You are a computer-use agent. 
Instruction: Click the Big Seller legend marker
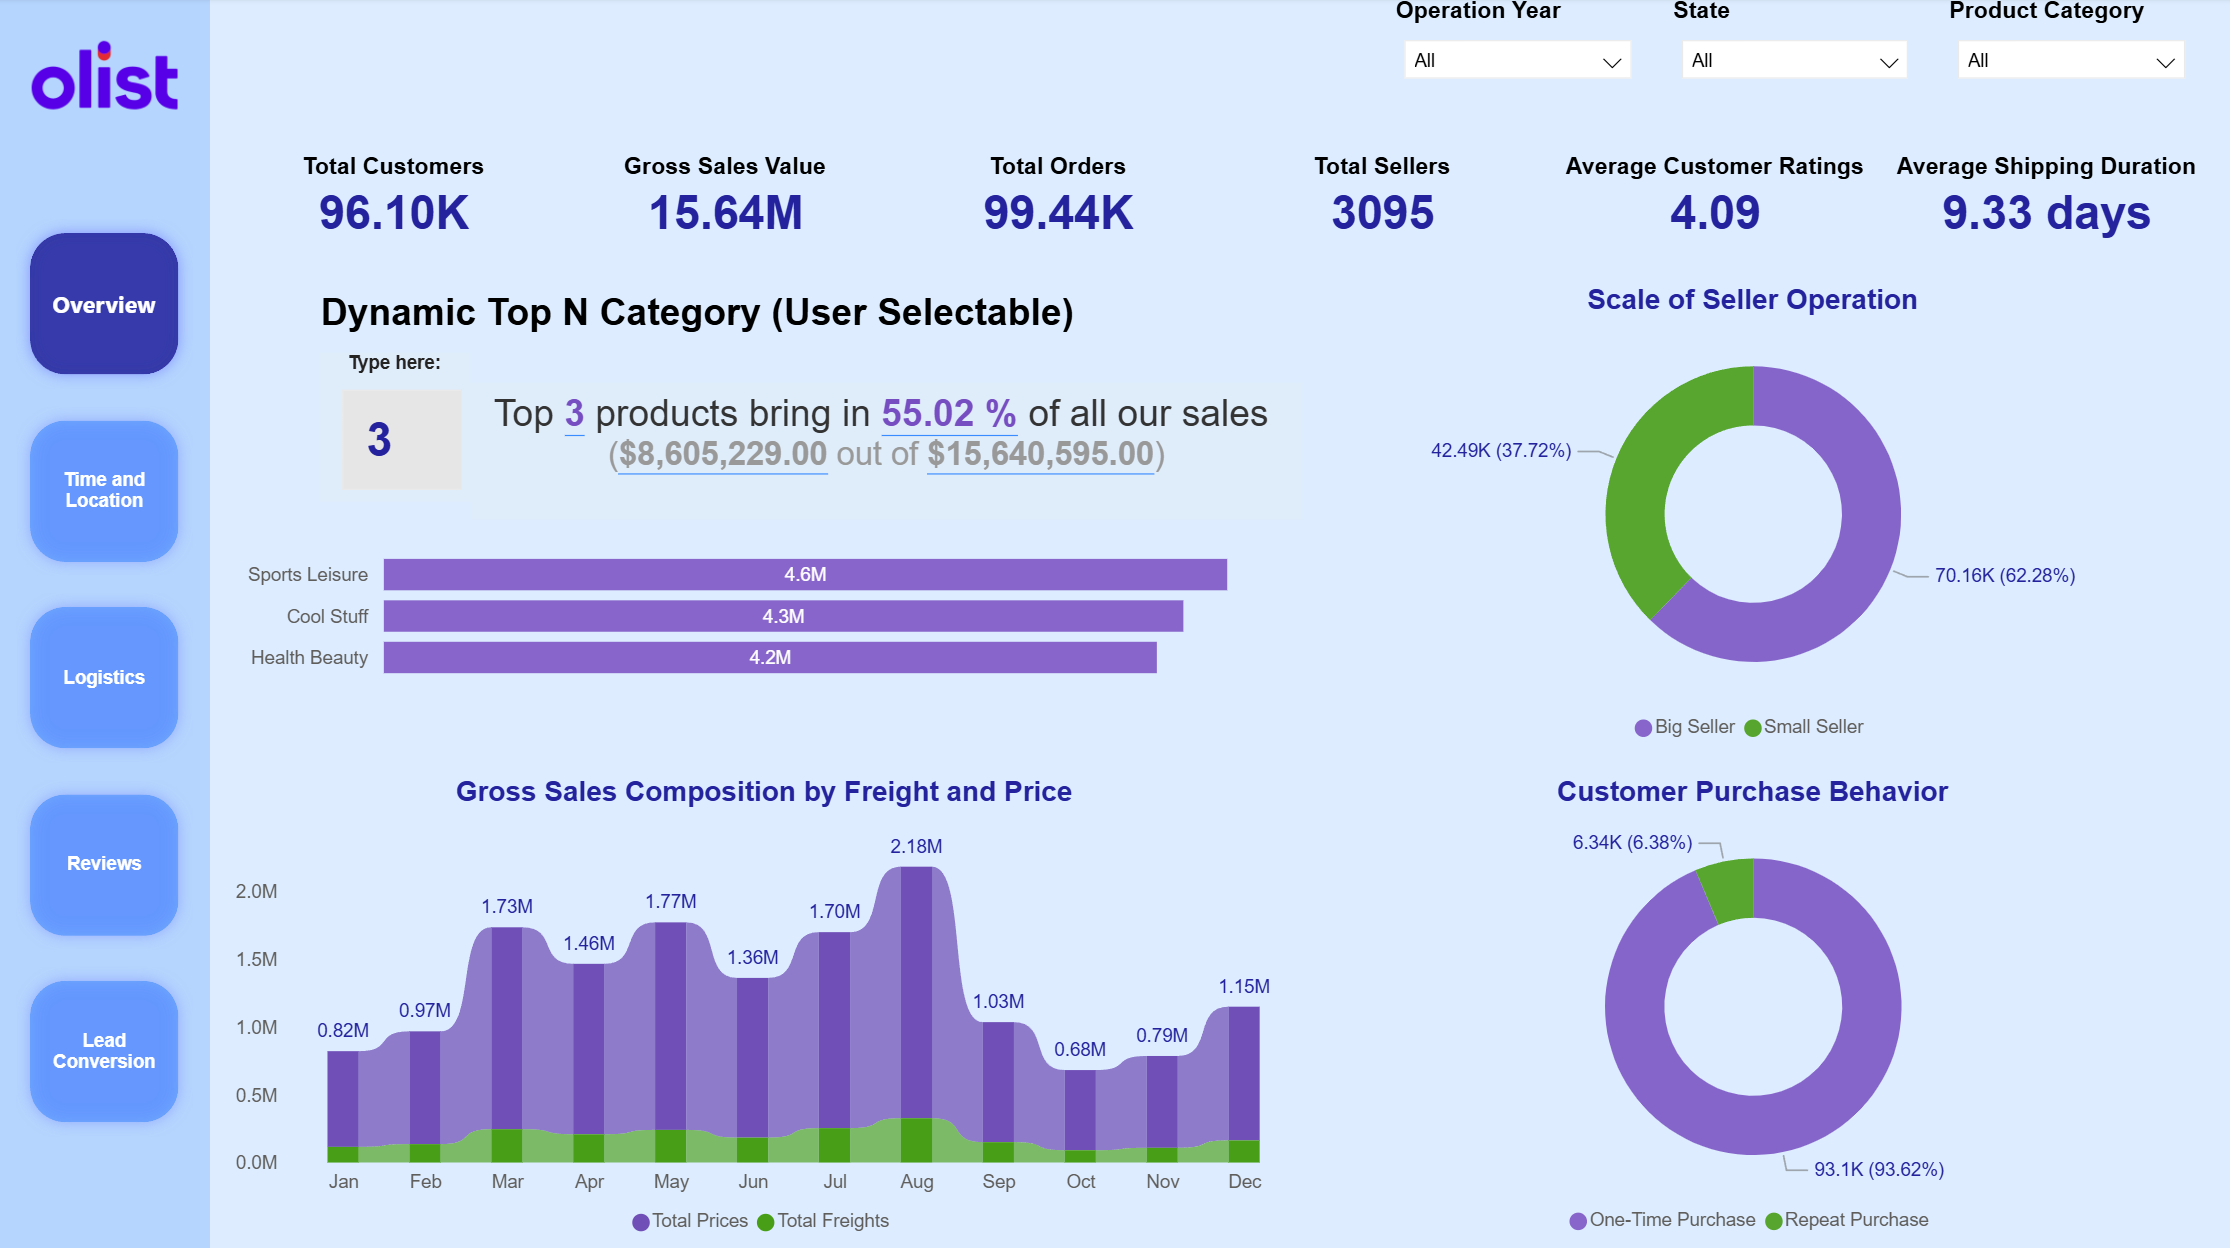tap(1643, 728)
